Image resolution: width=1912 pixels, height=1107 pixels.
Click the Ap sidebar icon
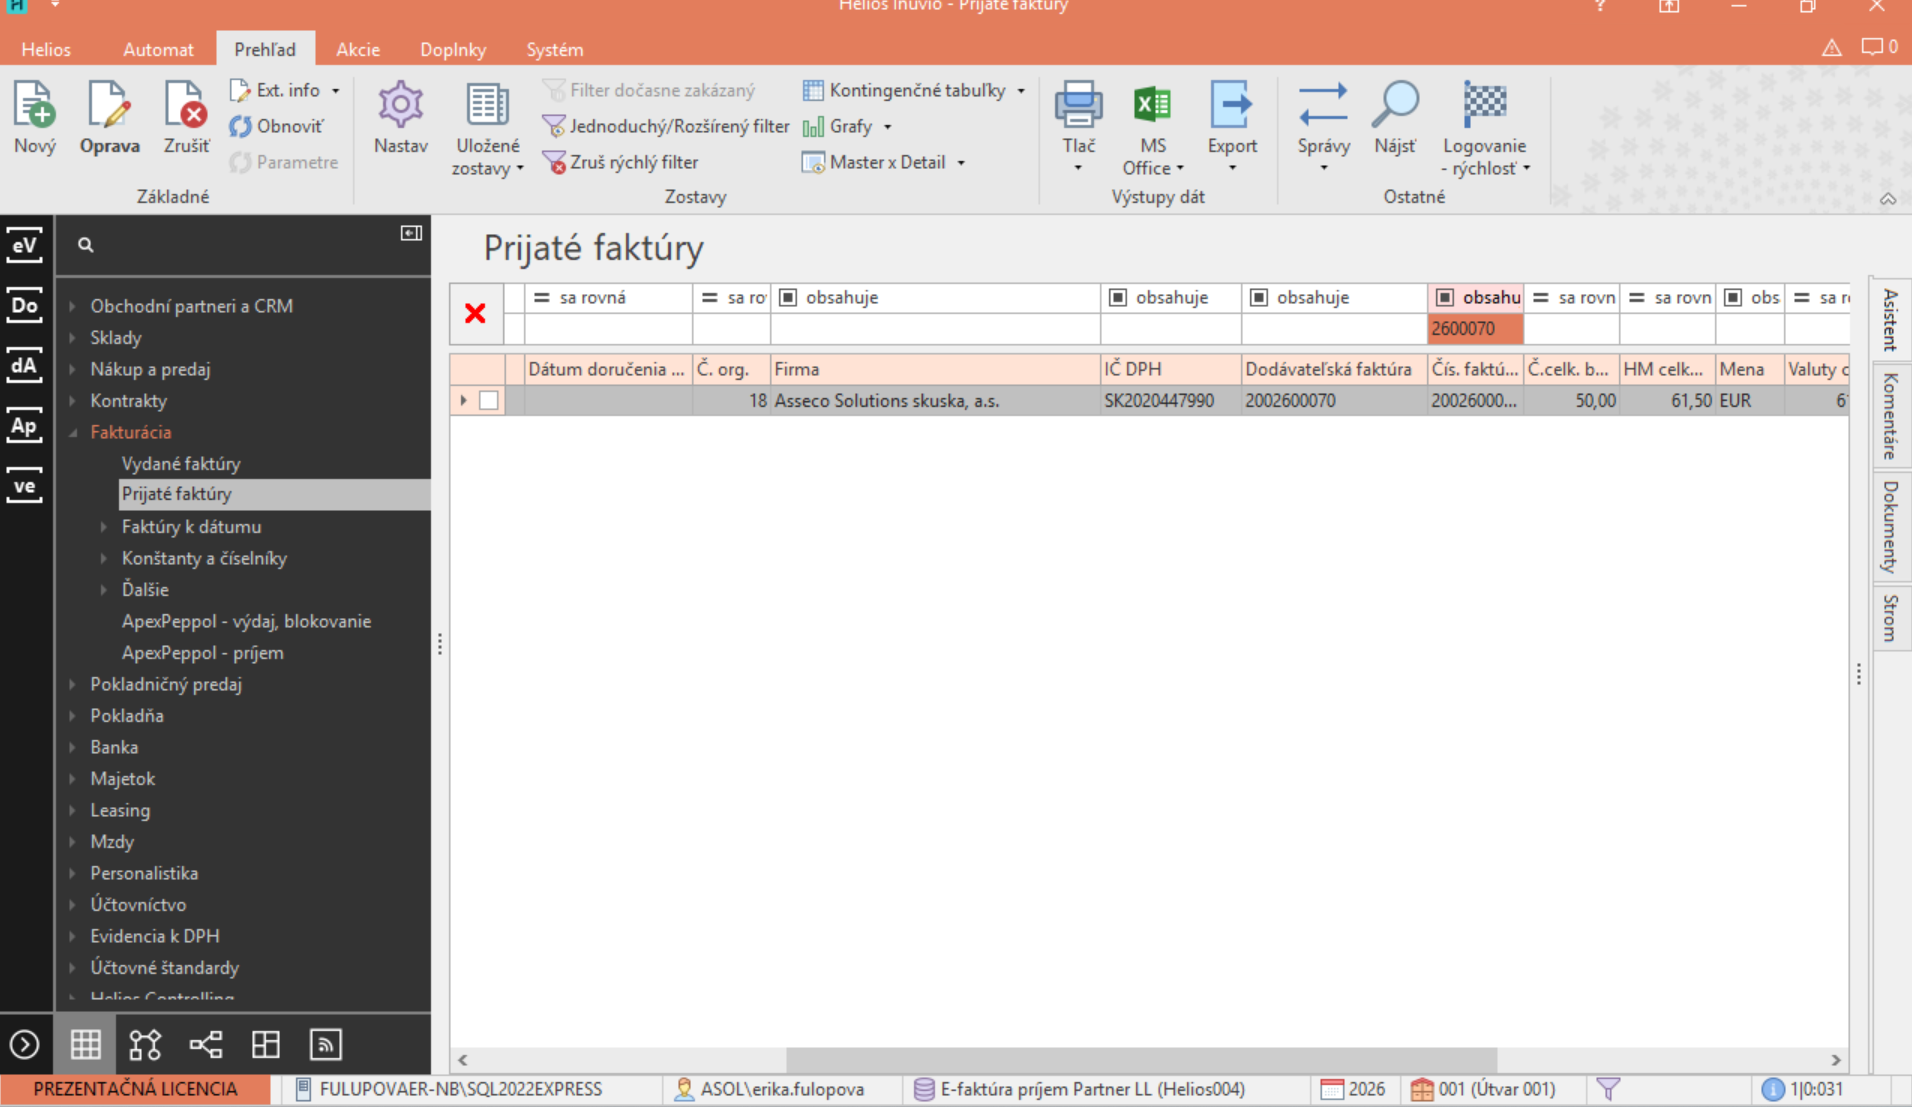[25, 426]
